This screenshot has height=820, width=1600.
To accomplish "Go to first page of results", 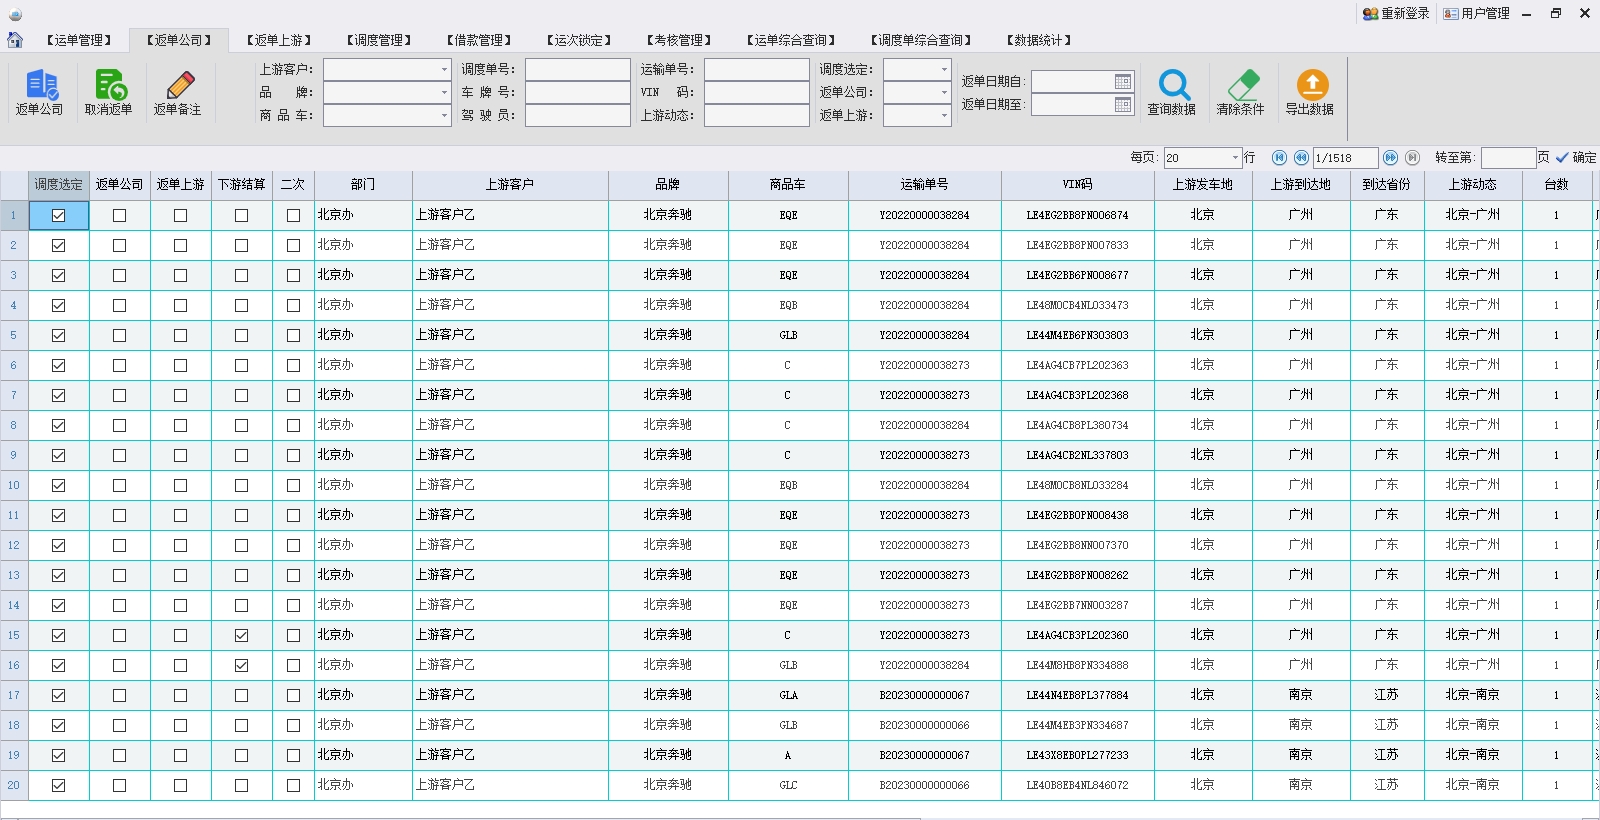I will tap(1279, 158).
